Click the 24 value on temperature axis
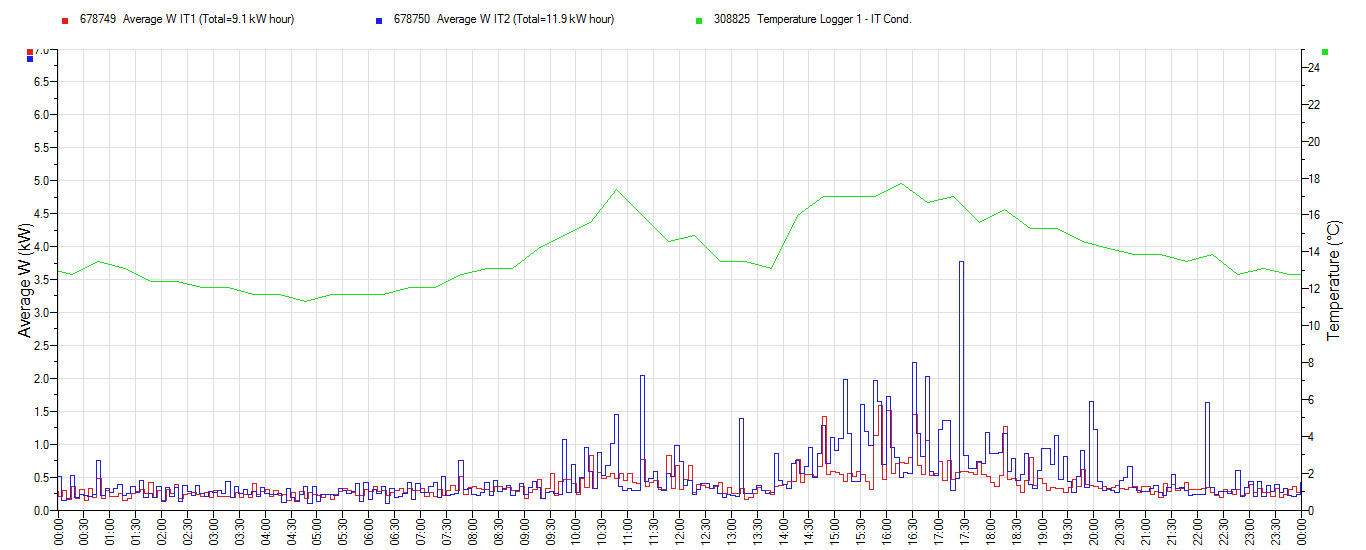 (x=1314, y=68)
